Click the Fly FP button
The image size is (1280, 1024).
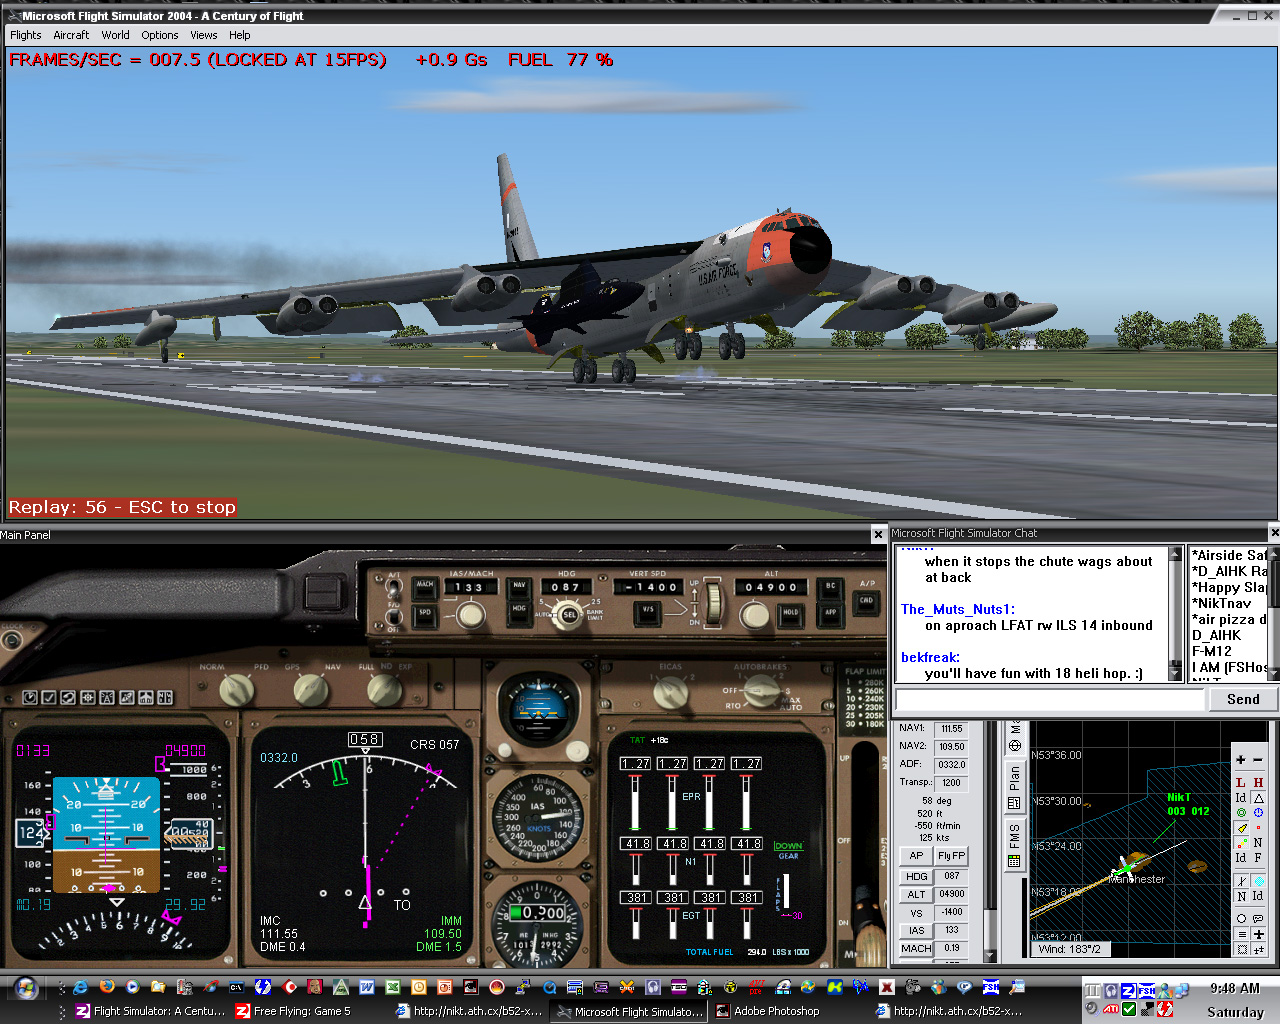(x=951, y=856)
